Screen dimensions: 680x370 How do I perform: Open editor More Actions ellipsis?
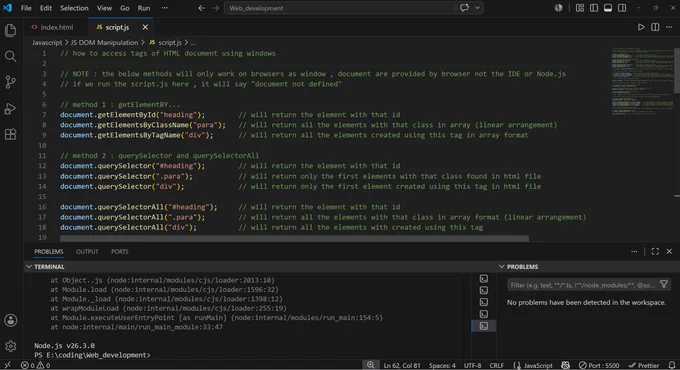coord(669,27)
